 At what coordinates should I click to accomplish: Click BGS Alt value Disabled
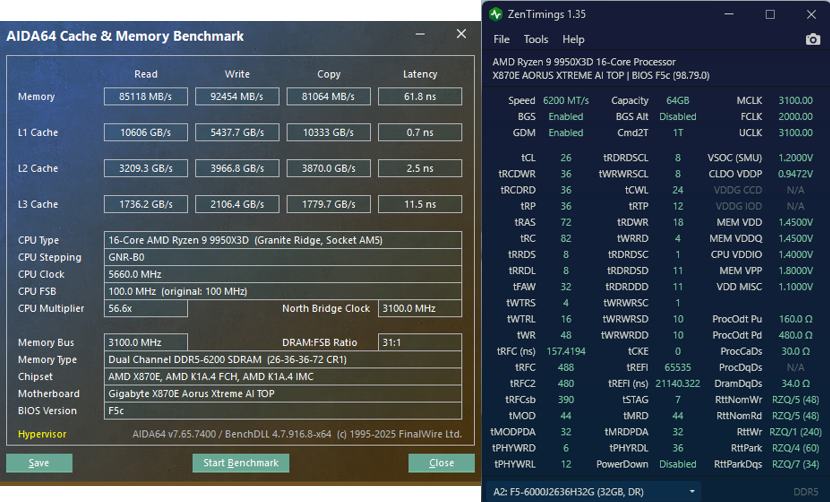678,116
